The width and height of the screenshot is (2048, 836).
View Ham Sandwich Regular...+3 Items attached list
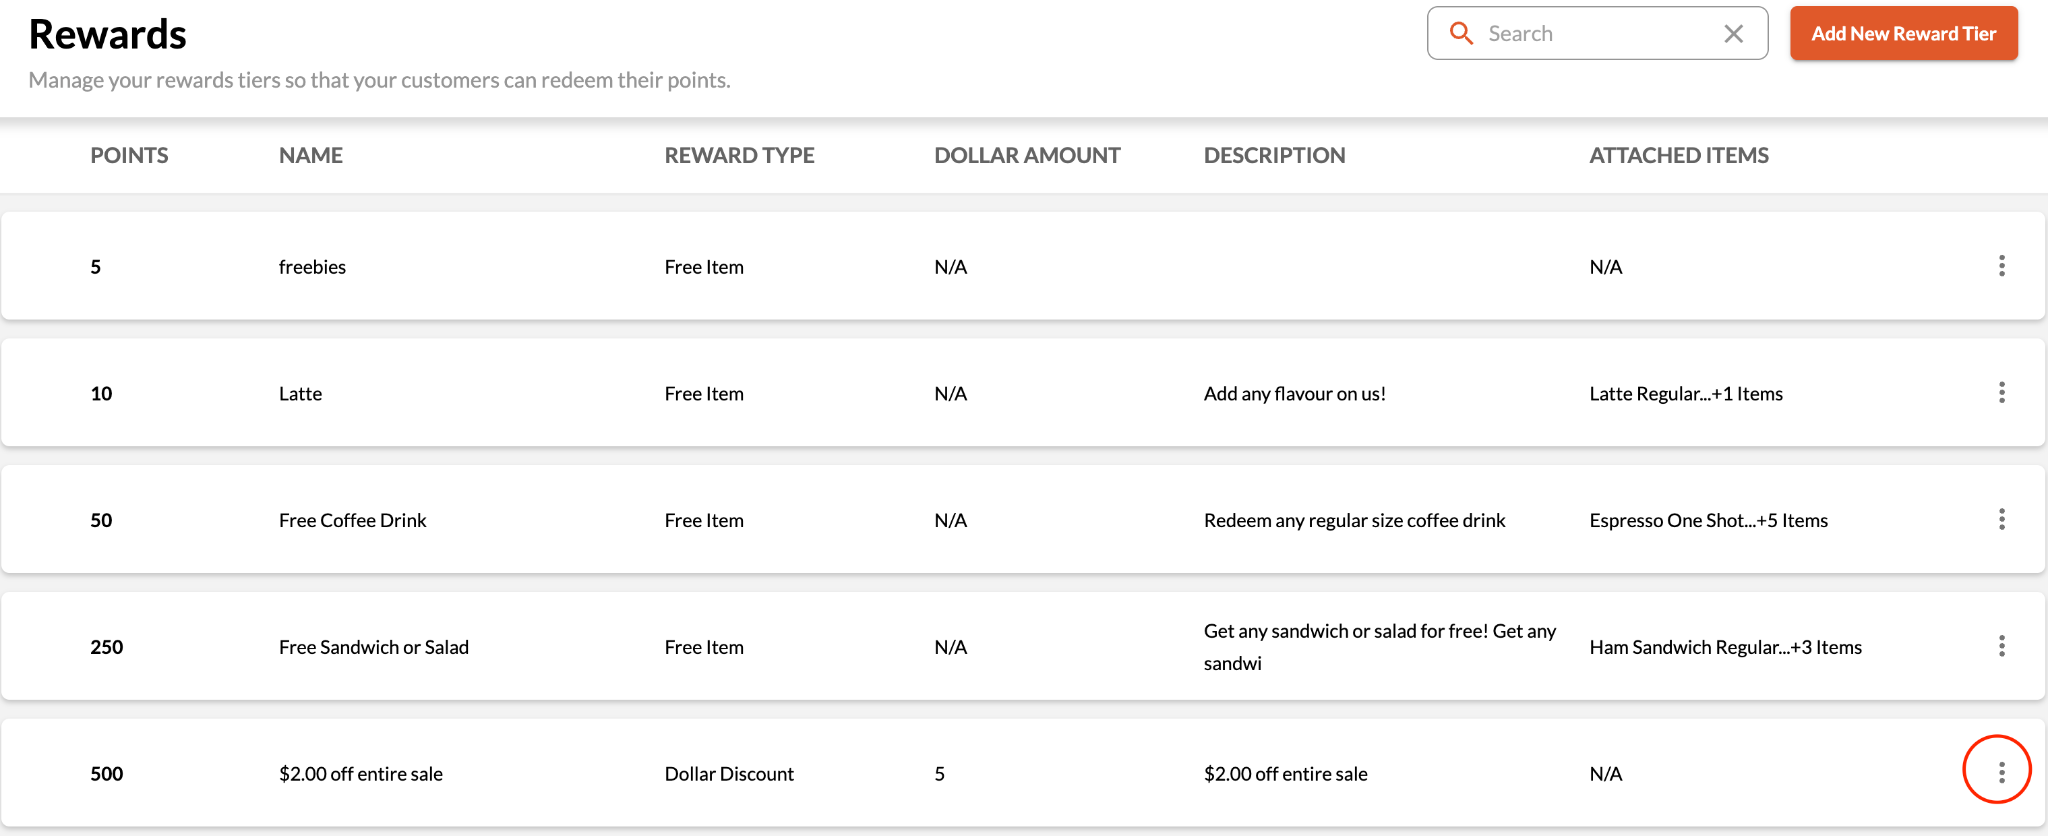(1725, 647)
